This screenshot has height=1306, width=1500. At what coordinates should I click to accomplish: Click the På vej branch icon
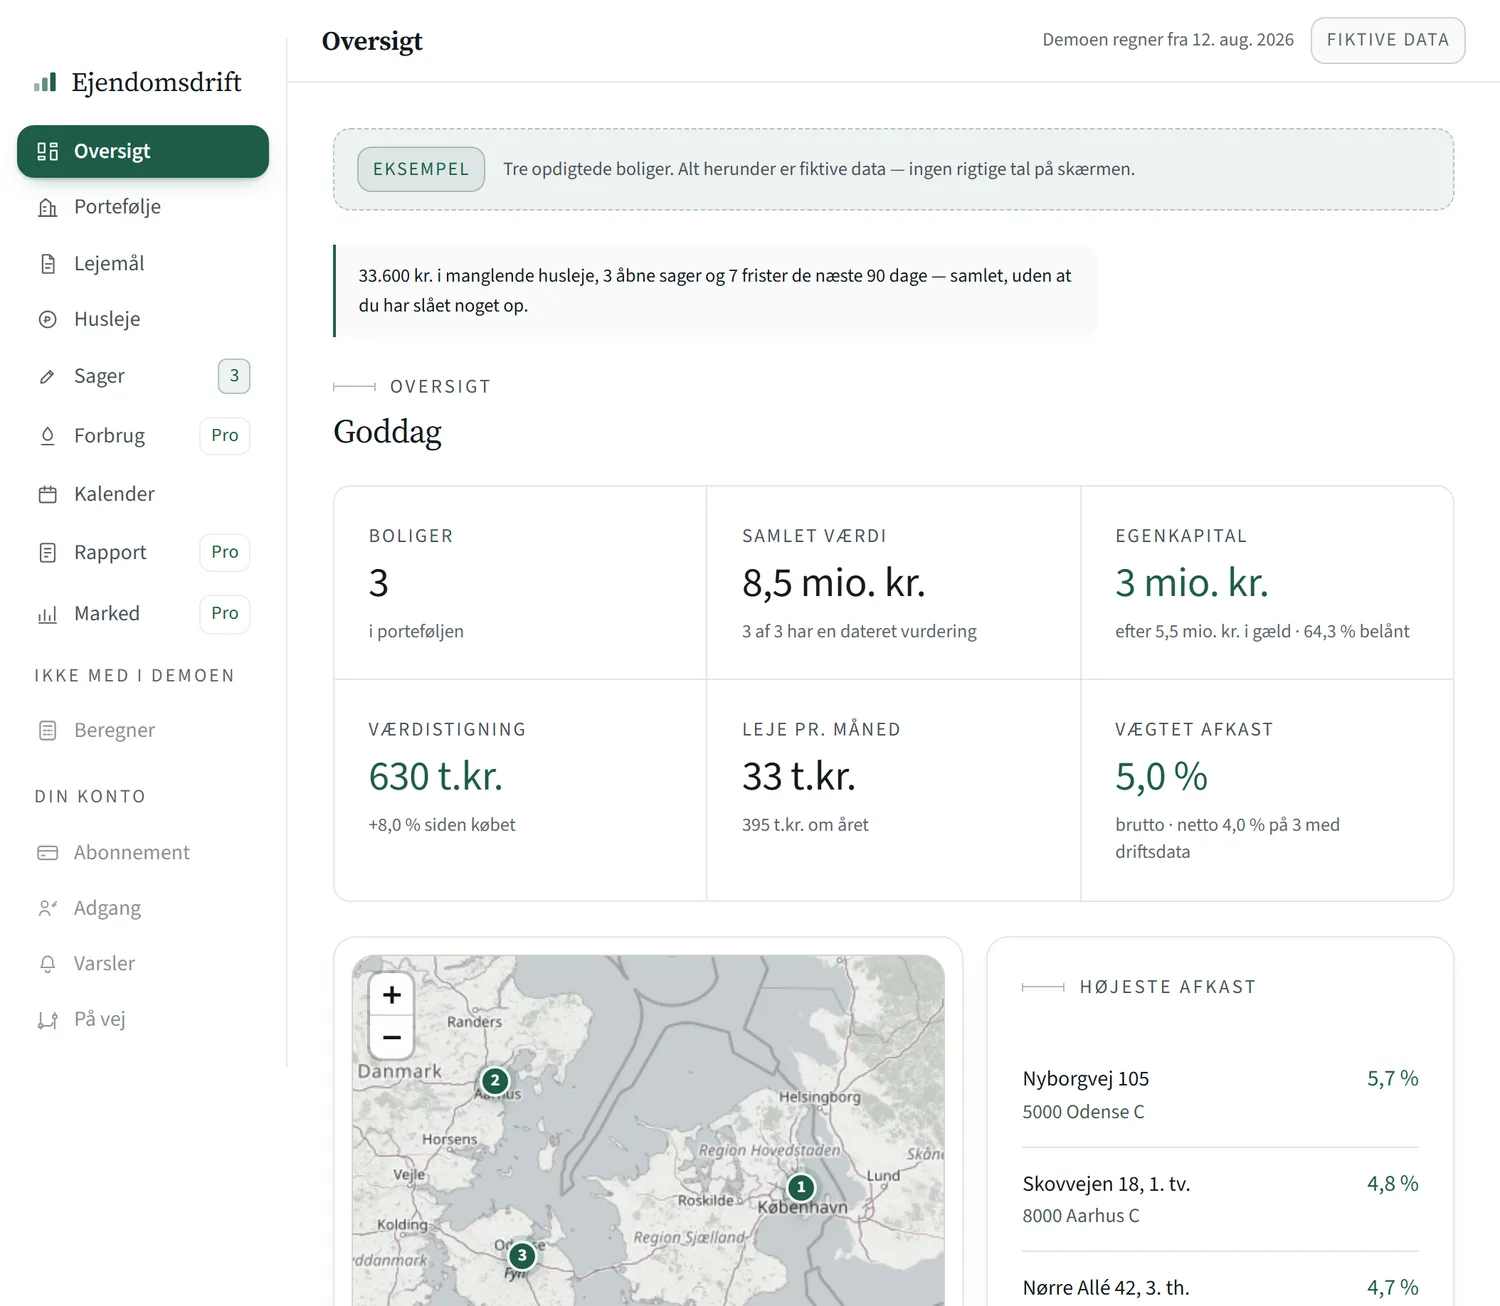pyautogui.click(x=47, y=1020)
